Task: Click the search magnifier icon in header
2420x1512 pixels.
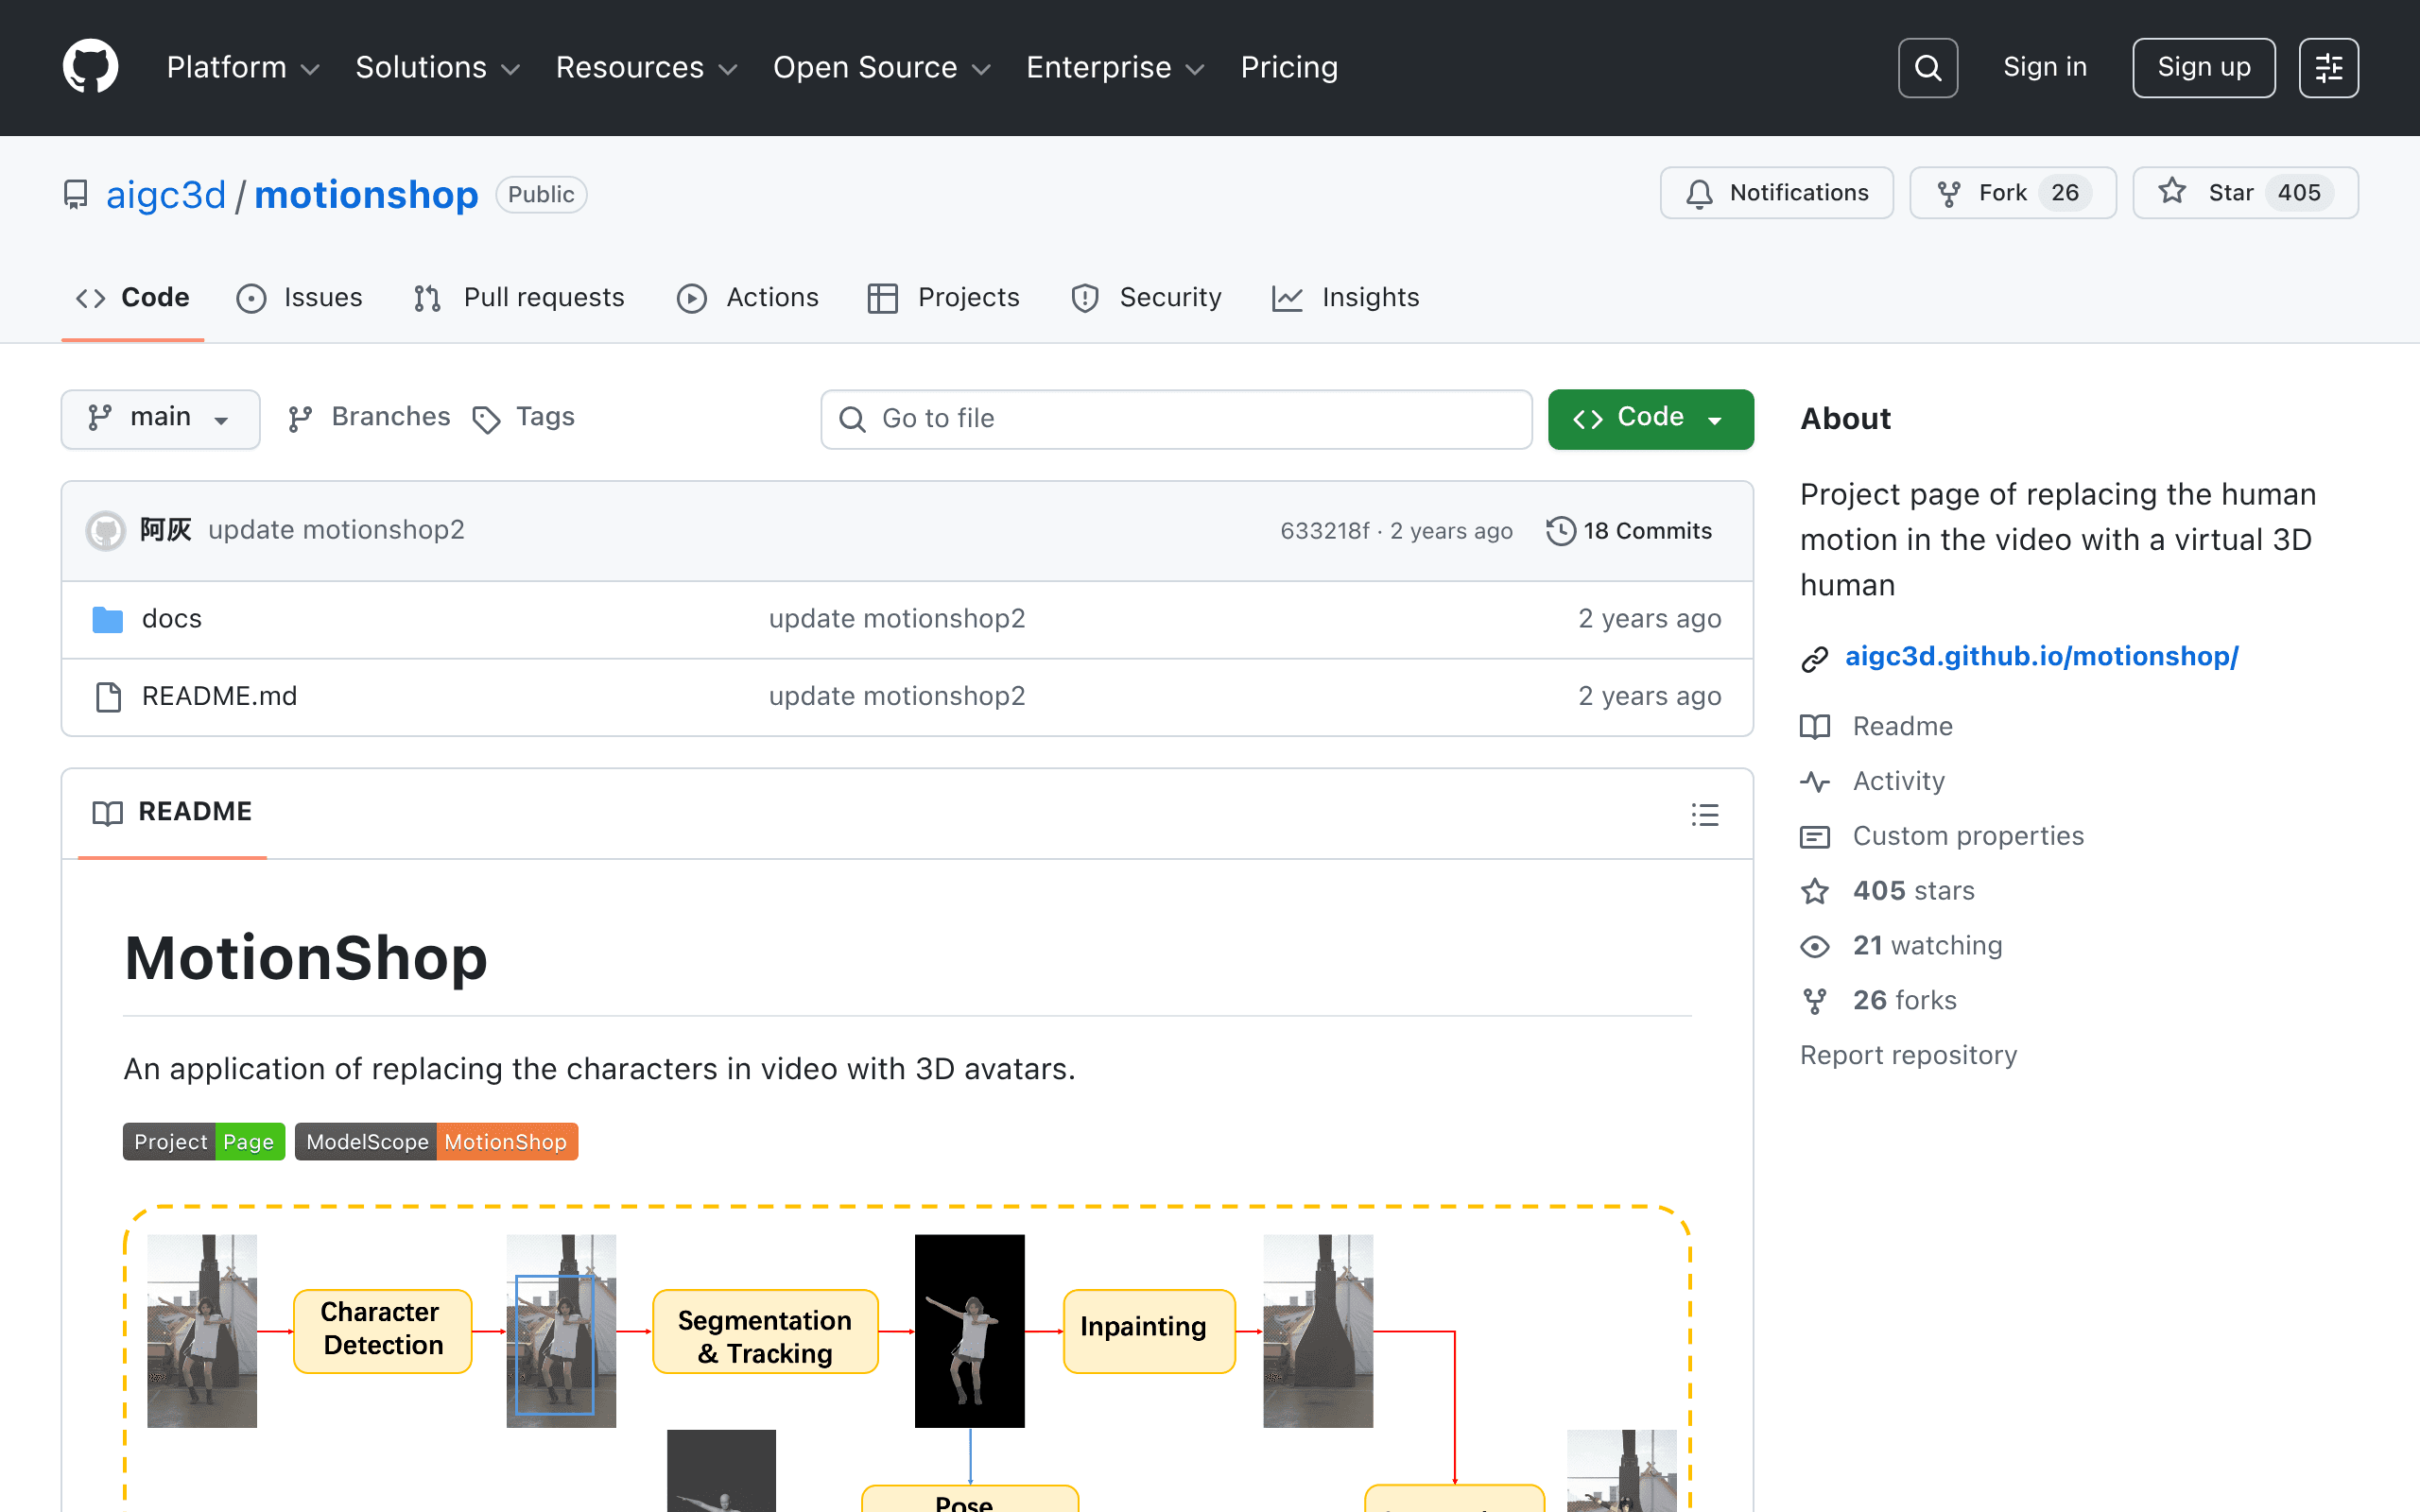Action: click(1927, 68)
